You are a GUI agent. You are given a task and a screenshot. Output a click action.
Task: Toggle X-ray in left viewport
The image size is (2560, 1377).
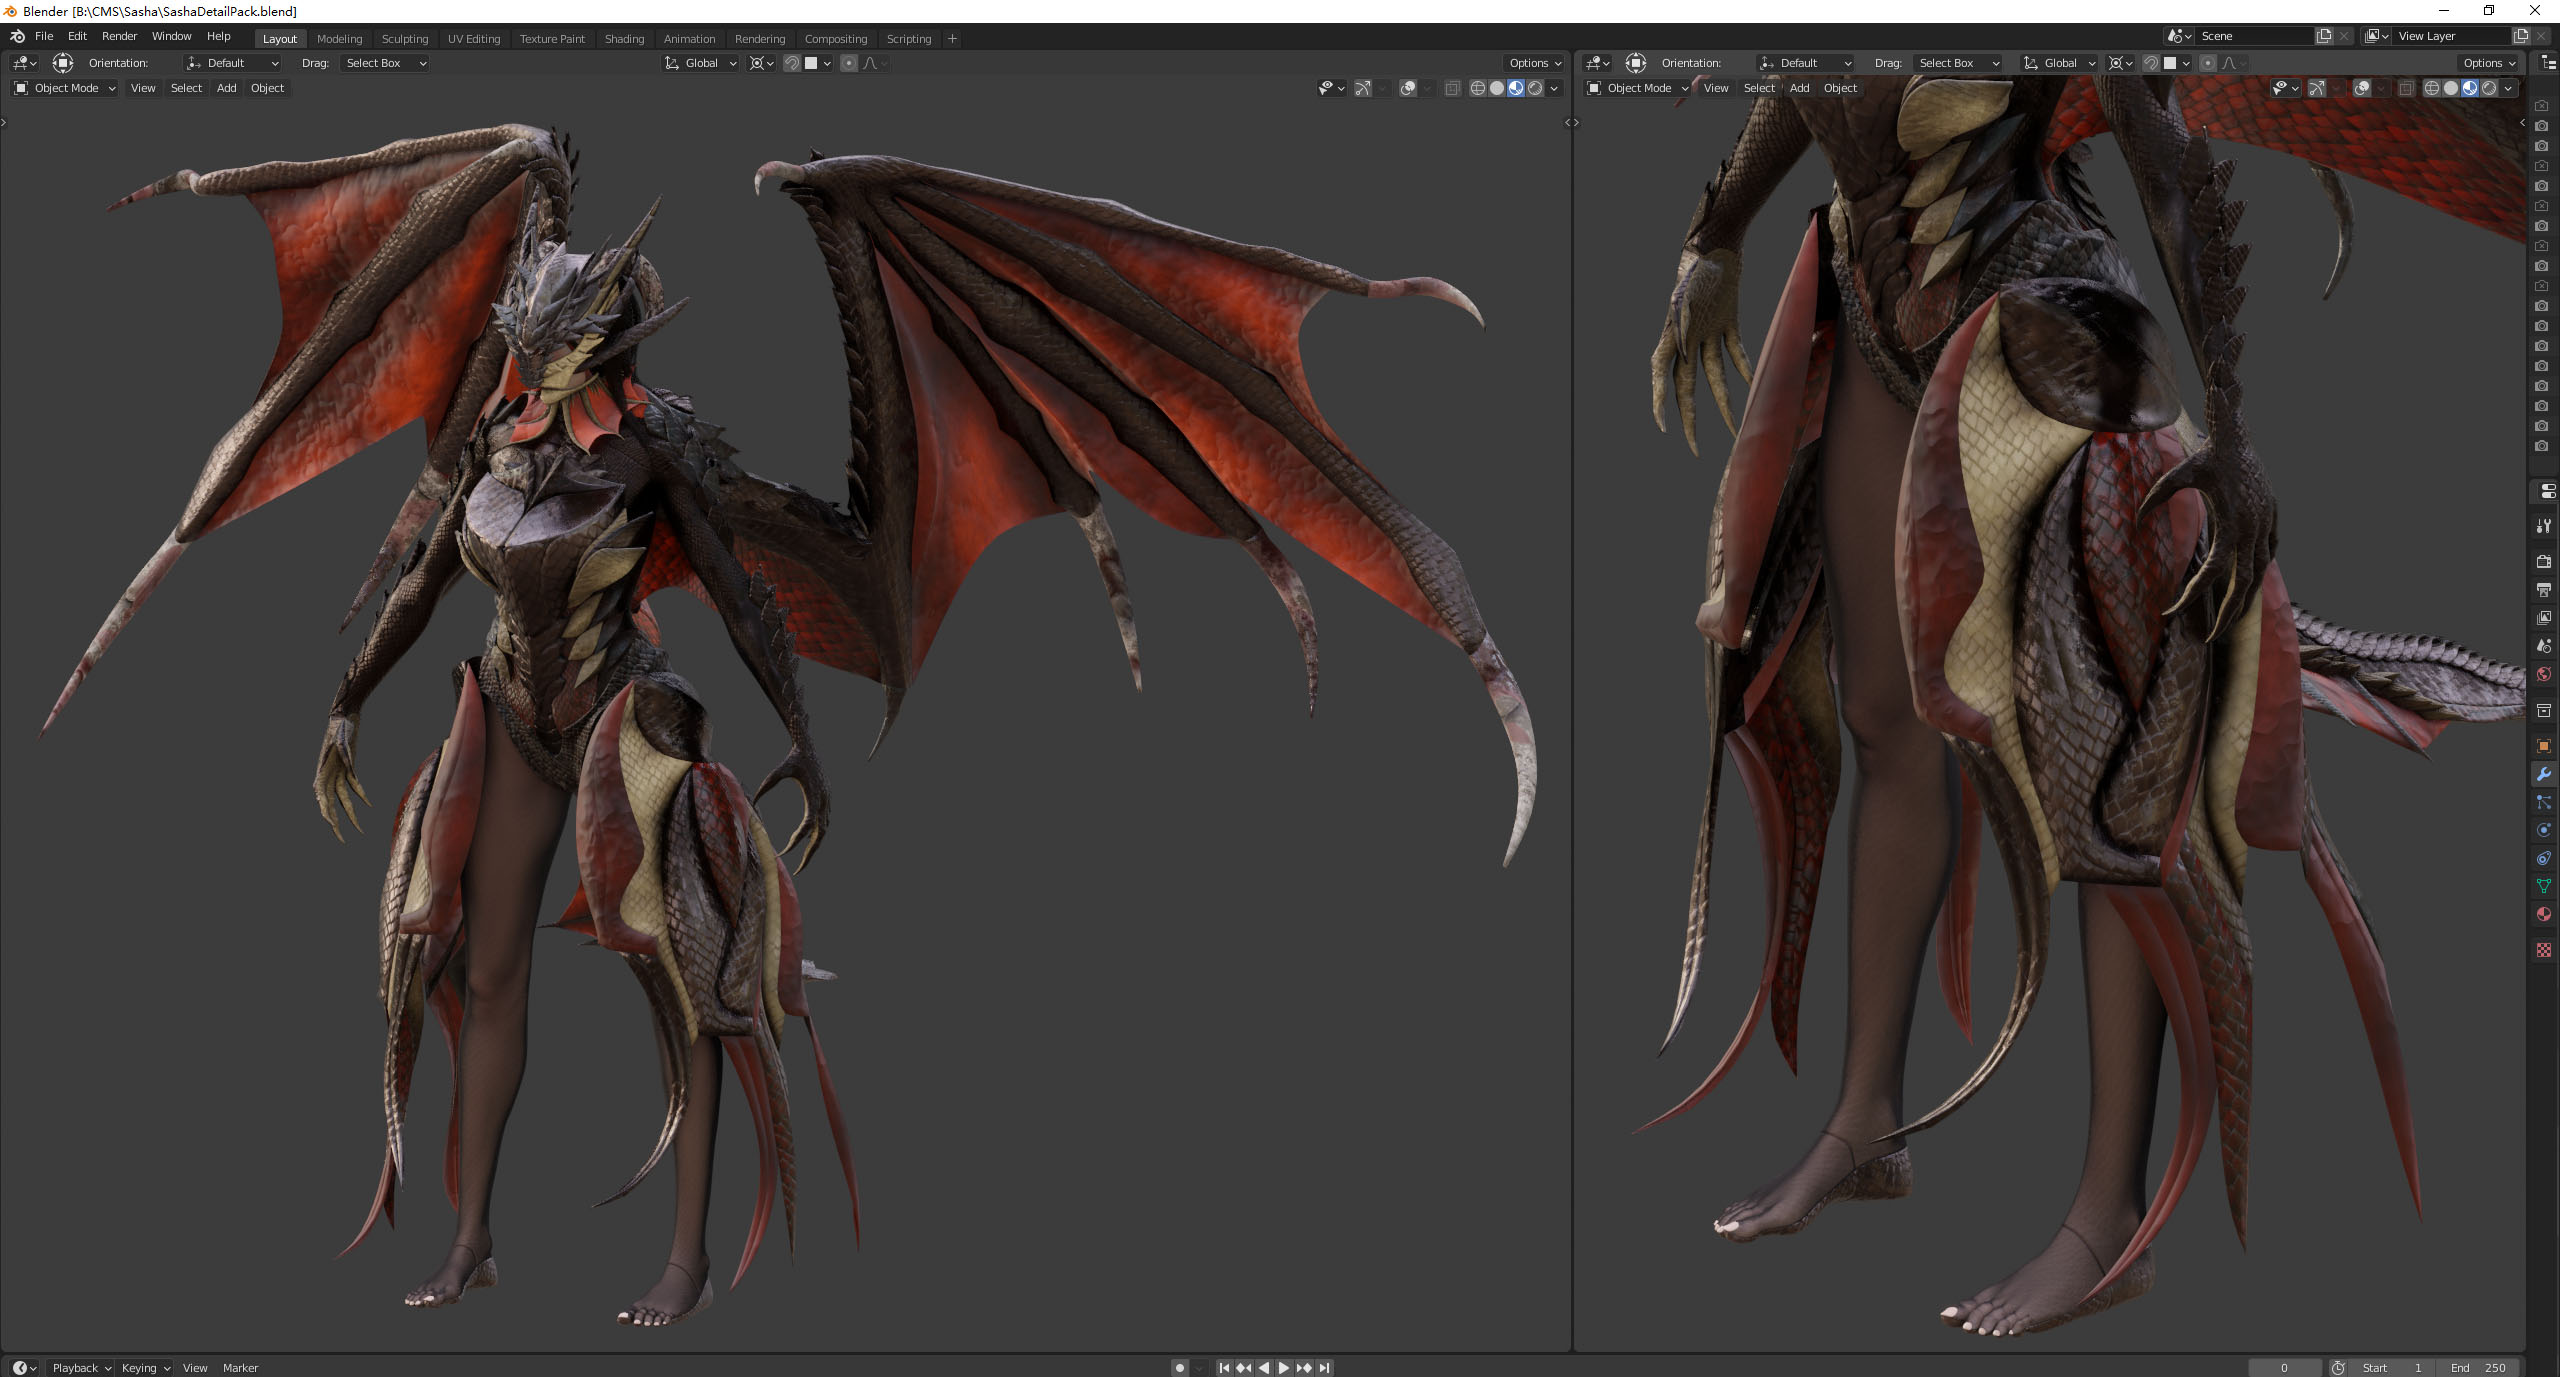(1453, 88)
